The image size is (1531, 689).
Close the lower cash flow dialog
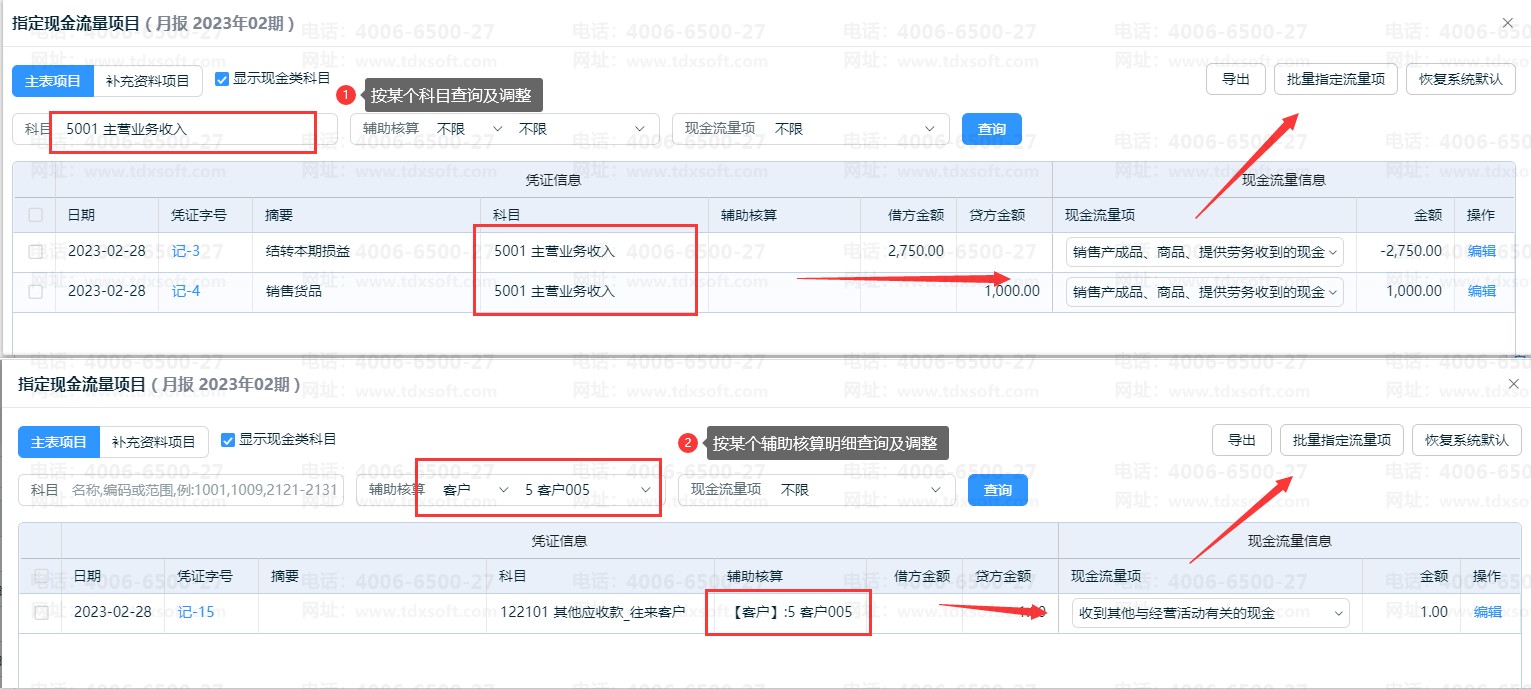pos(1513,384)
